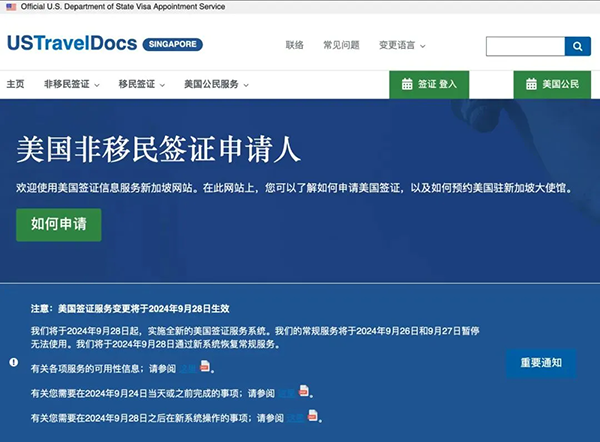Image resolution: width=600 pixels, height=442 pixels.
Task: Go to 主页 home tab
Action: [x=15, y=84]
